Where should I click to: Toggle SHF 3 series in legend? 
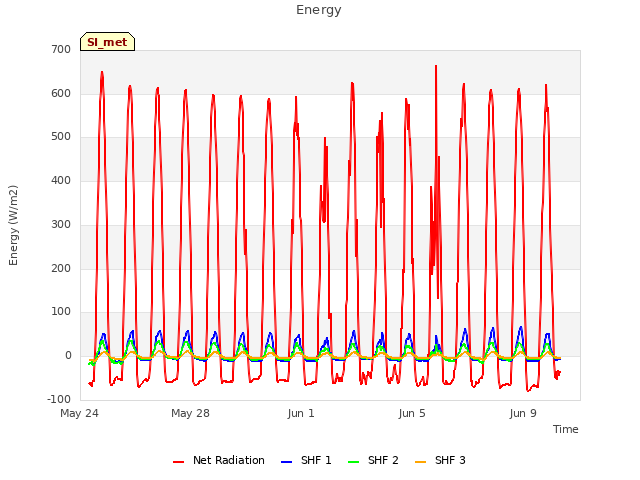click(x=440, y=460)
